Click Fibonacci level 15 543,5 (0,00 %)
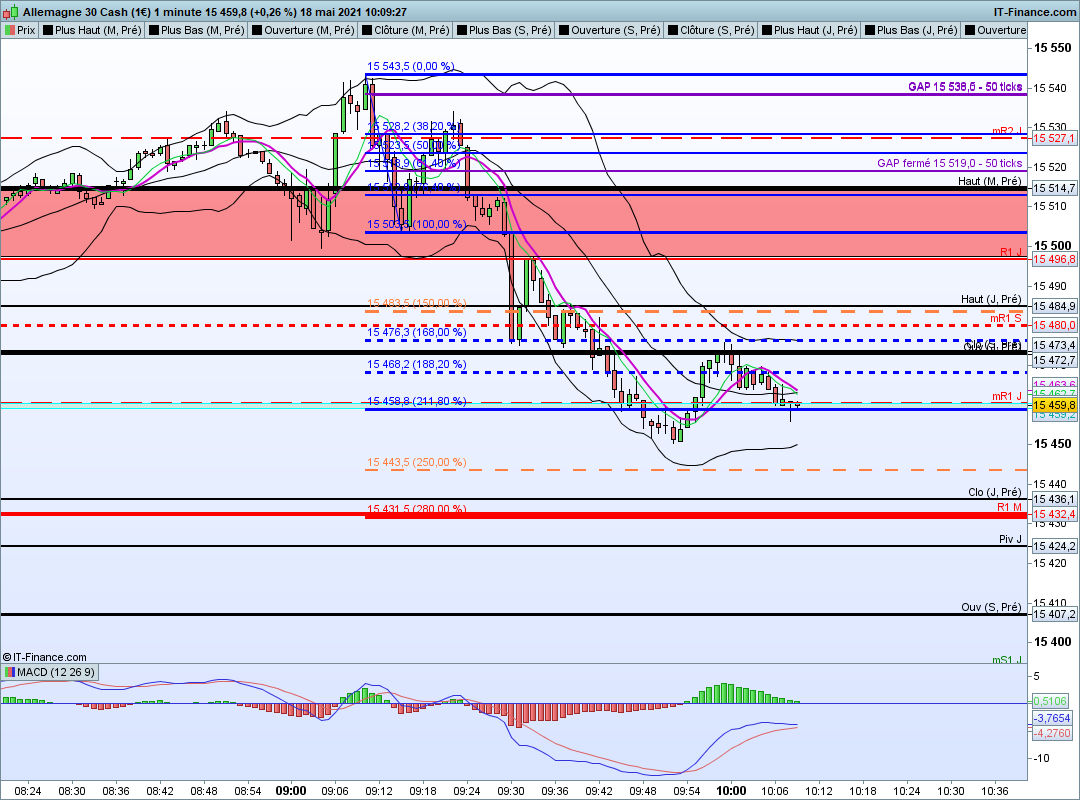Image resolution: width=1080 pixels, height=800 pixels. point(411,66)
